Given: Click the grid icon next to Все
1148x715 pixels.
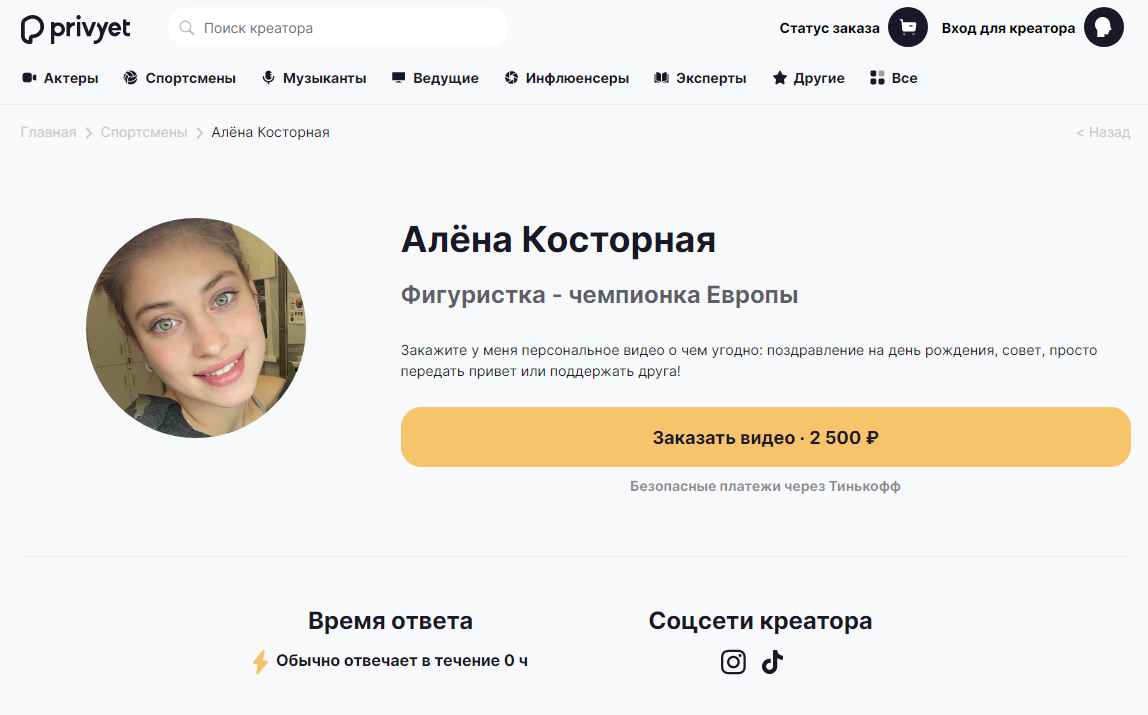Looking at the screenshot, I should coord(877,78).
